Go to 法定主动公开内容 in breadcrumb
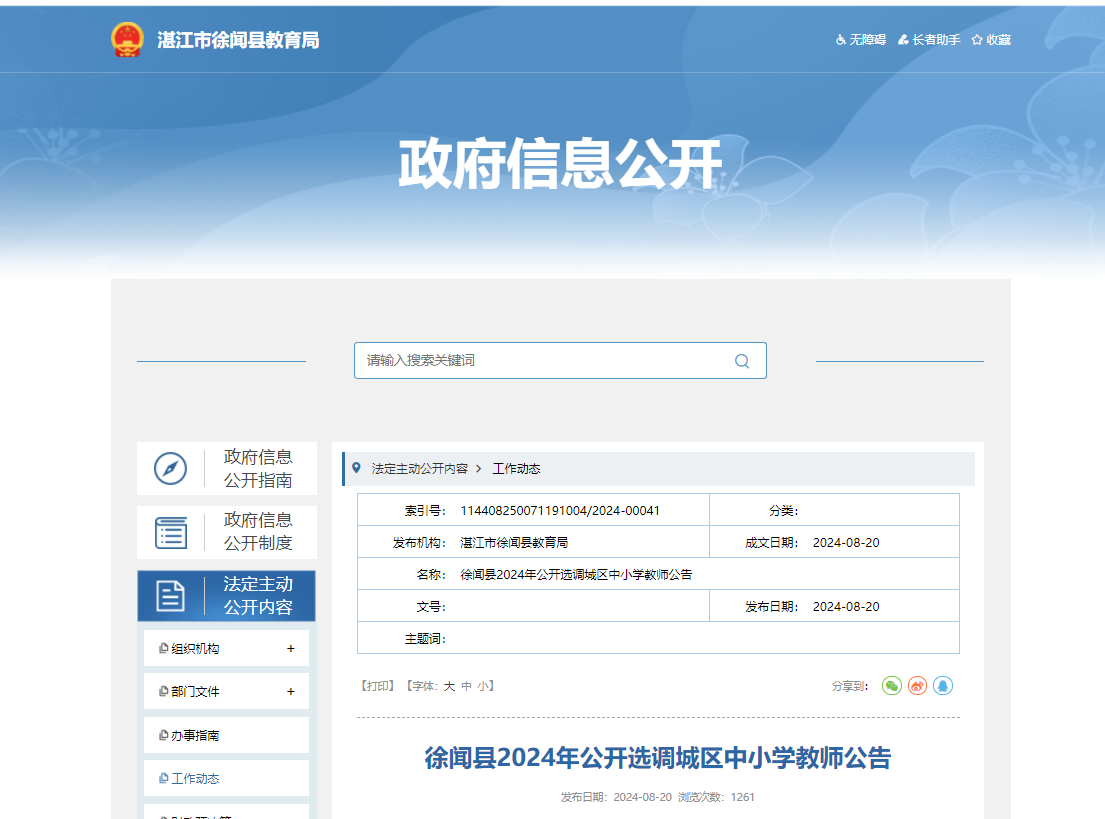Viewport: 1105px width, 819px height. pyautogui.click(x=420, y=469)
